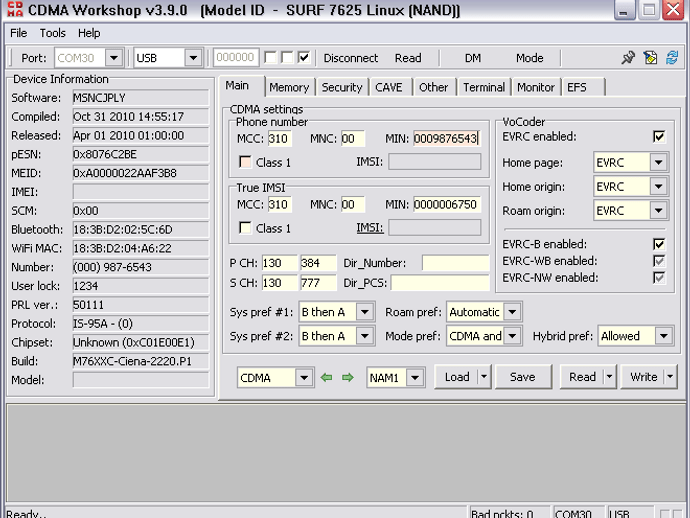Click the Phone number MCC field
The image size is (690, 518).
point(280,139)
